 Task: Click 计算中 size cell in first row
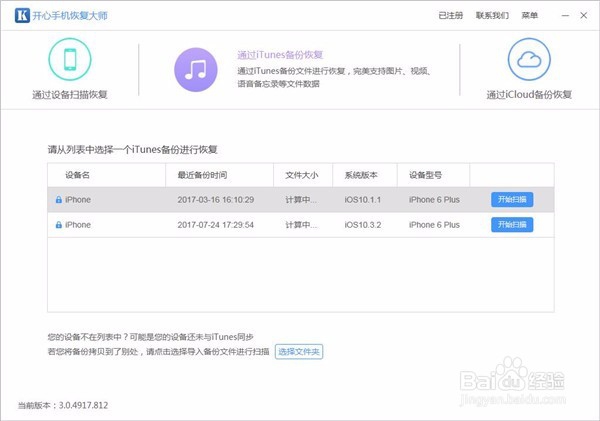click(301, 200)
